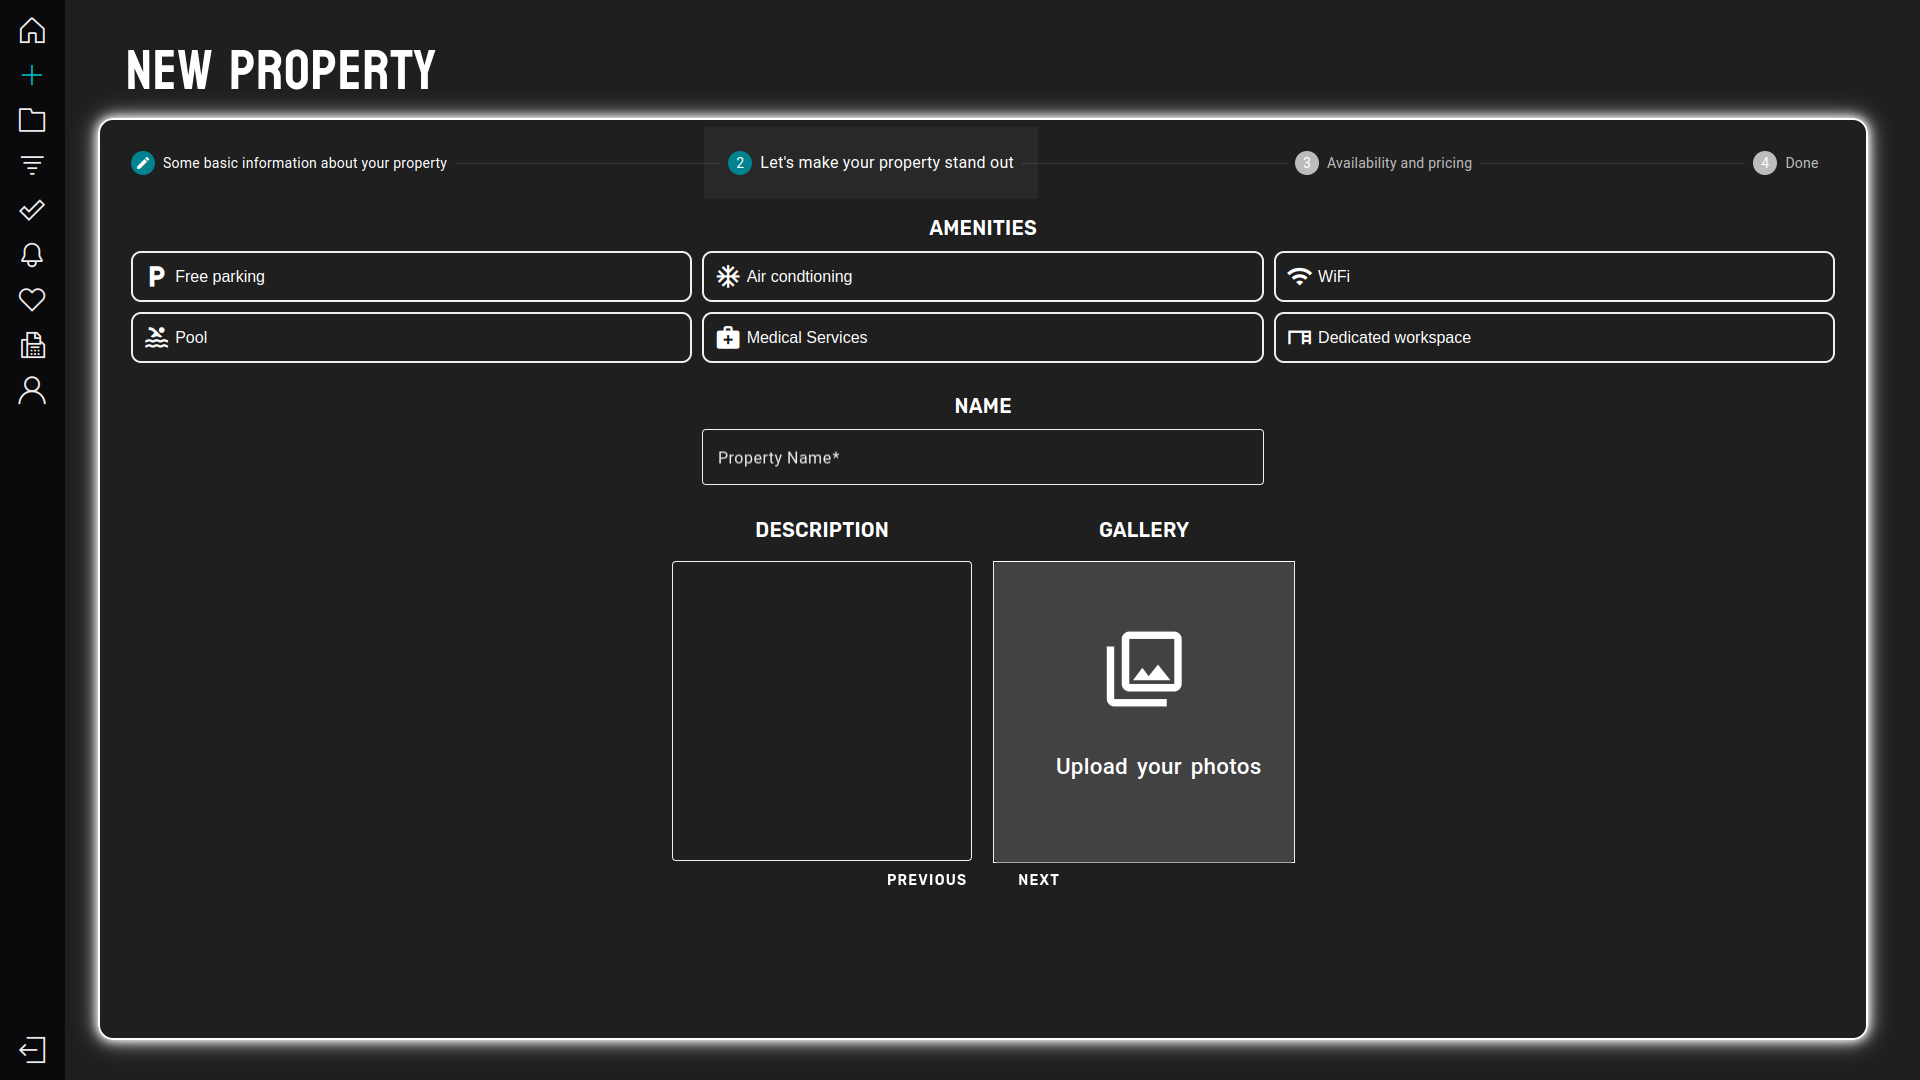Screen dimensions: 1920x1080
Task: Click the logout icon at bottom
Action: pyautogui.click(x=32, y=1049)
